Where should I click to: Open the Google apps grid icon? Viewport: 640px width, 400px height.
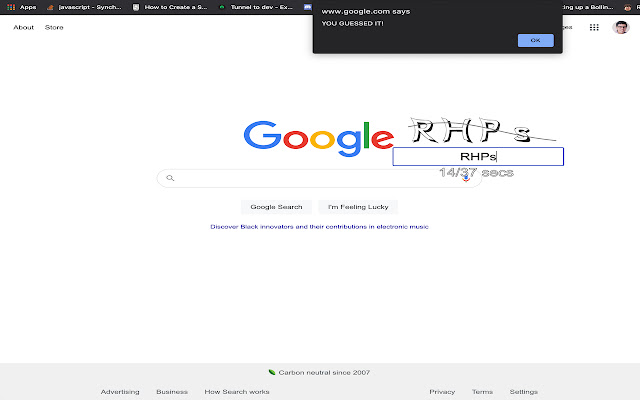(x=594, y=27)
